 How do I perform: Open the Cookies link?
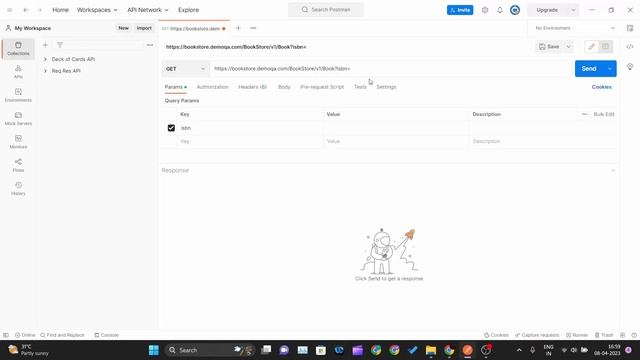602,87
